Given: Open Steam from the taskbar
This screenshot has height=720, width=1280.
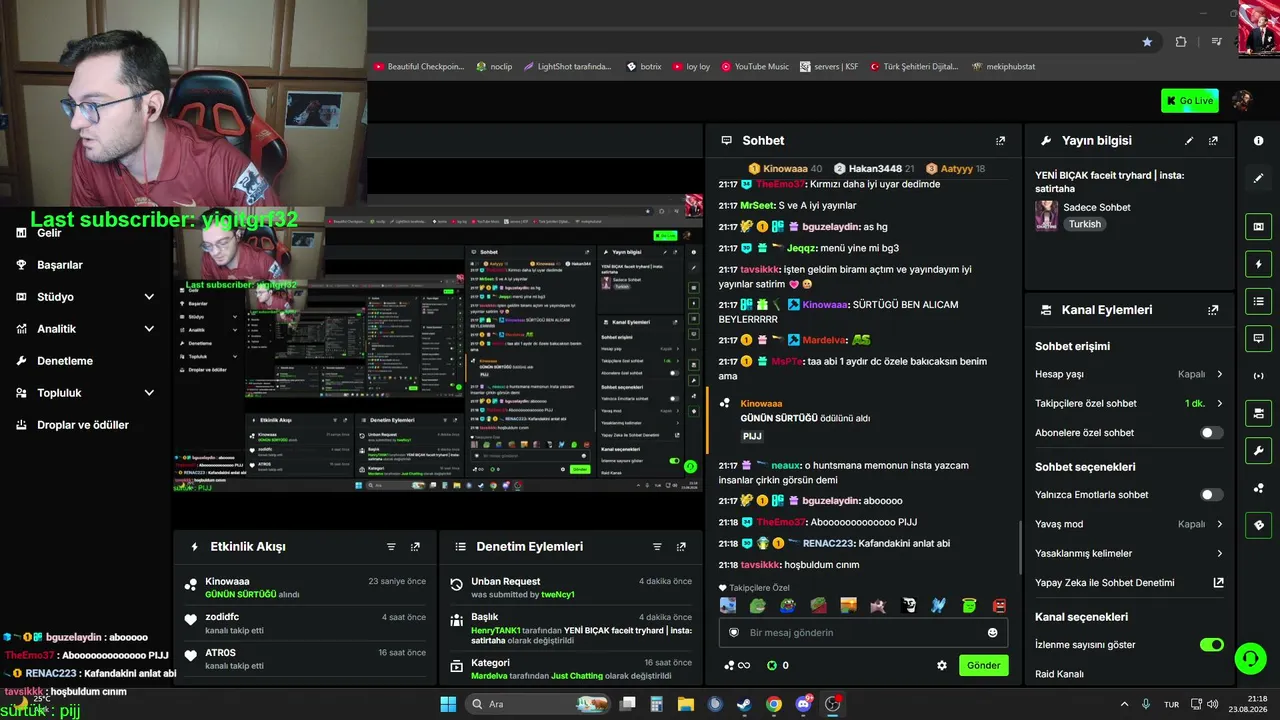Looking at the screenshot, I should tap(744, 704).
